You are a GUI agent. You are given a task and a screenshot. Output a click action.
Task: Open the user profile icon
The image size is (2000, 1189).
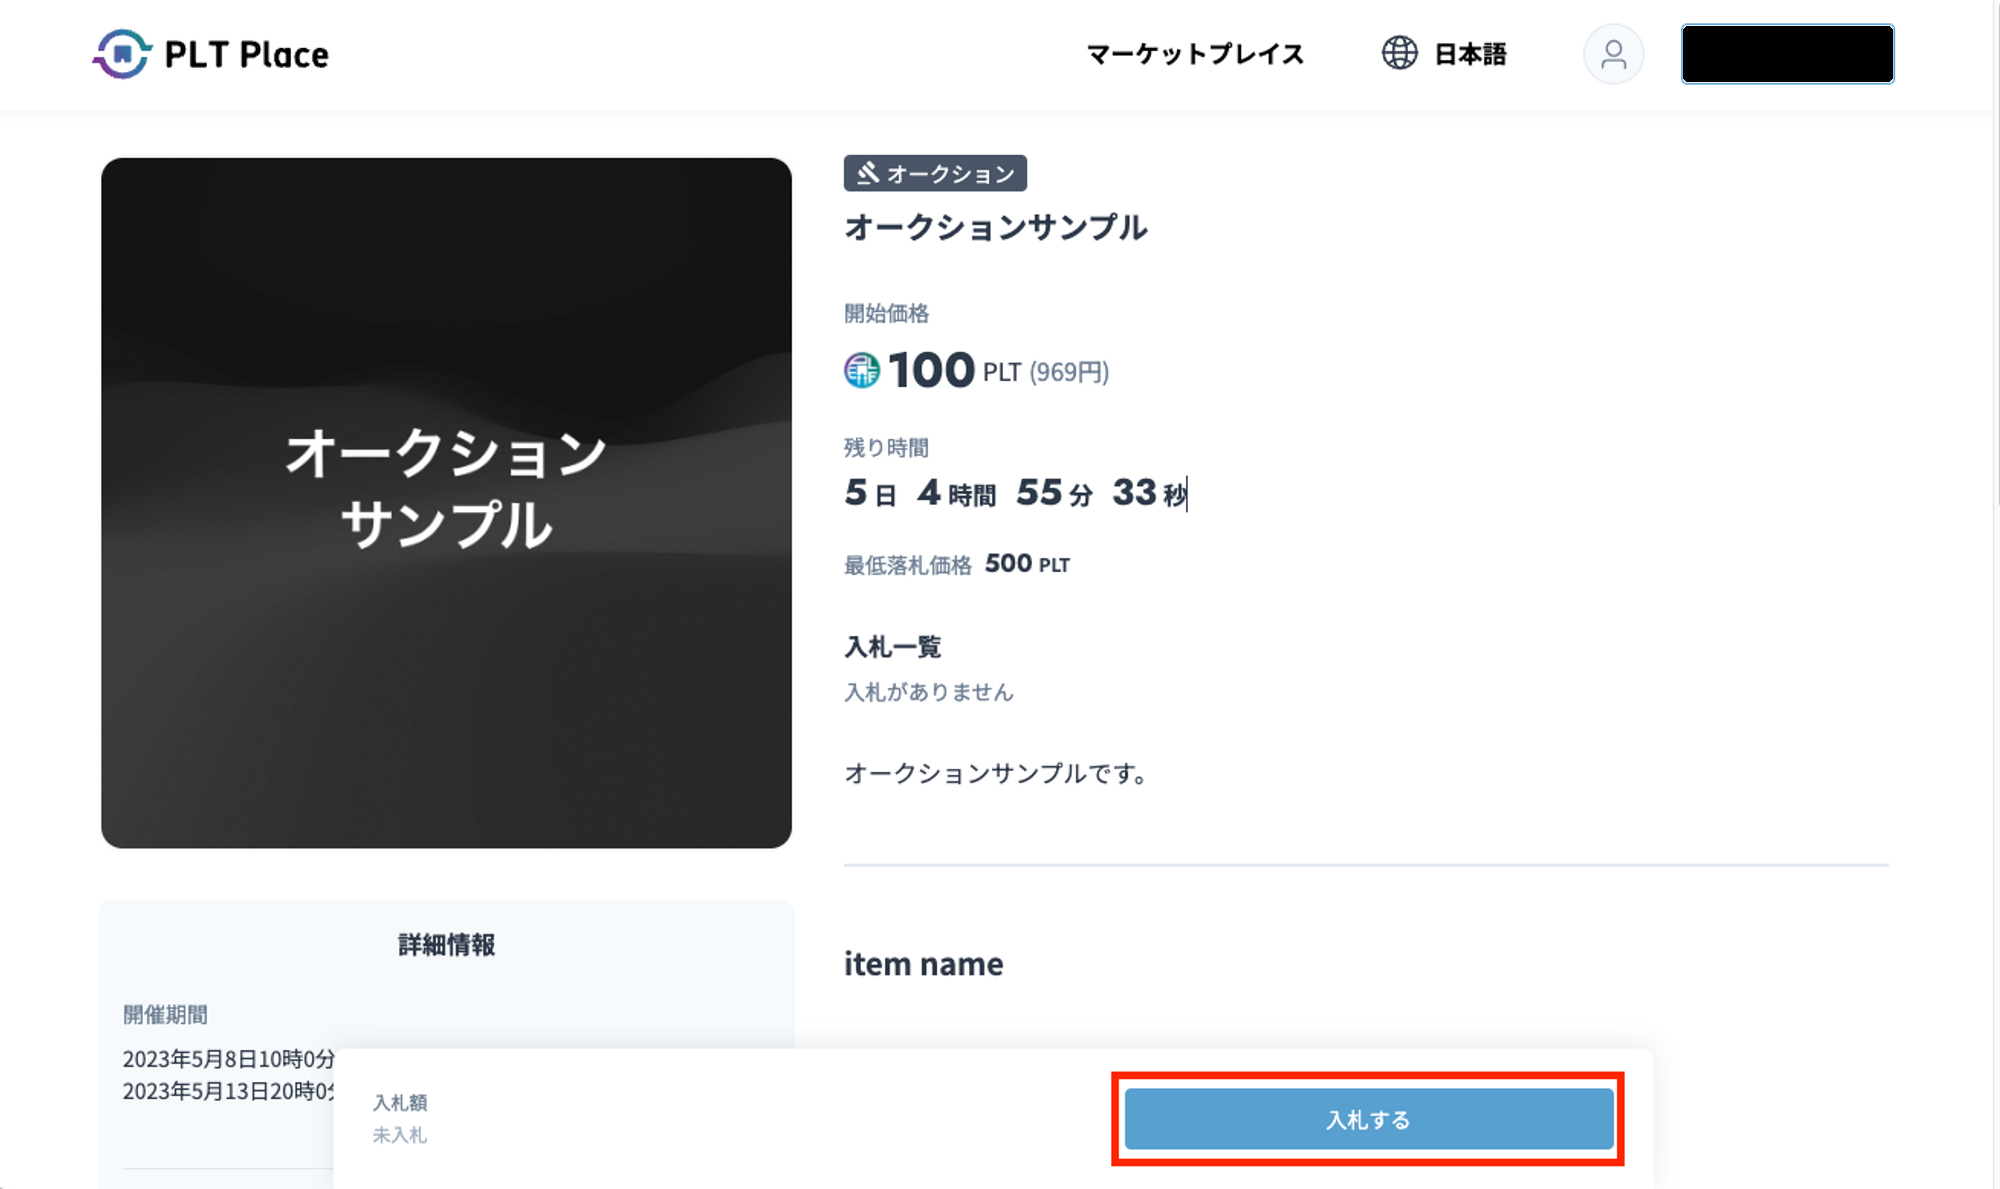pyautogui.click(x=1613, y=54)
